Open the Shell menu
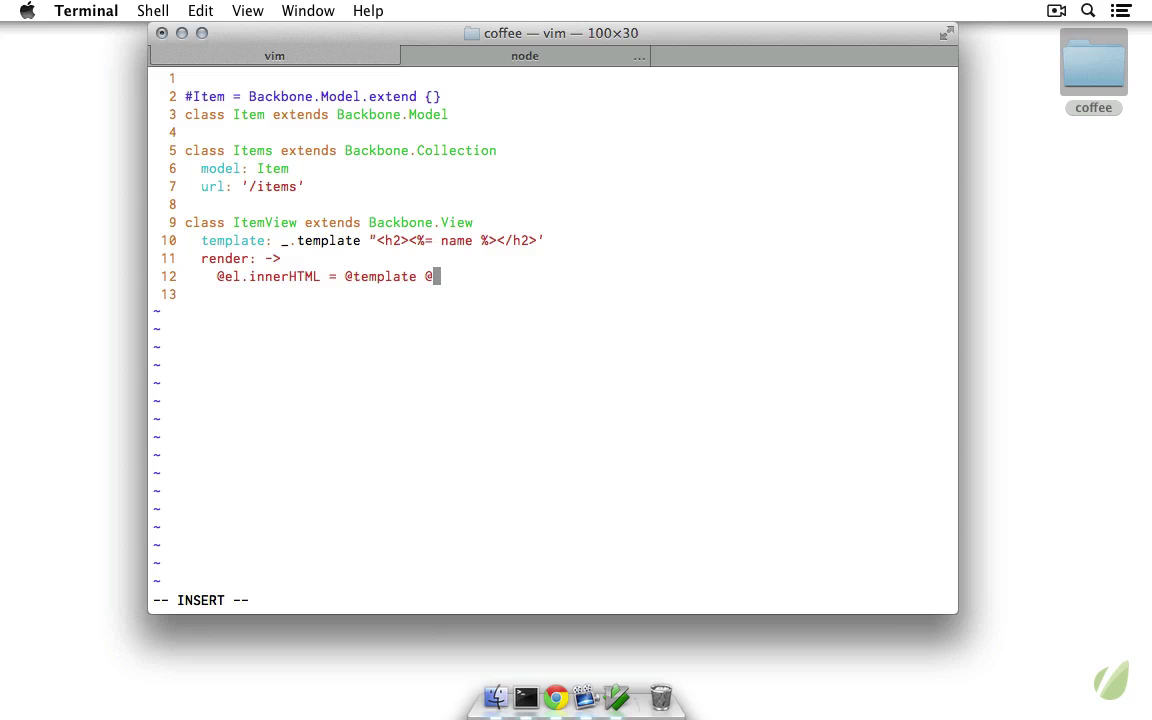 (x=153, y=11)
